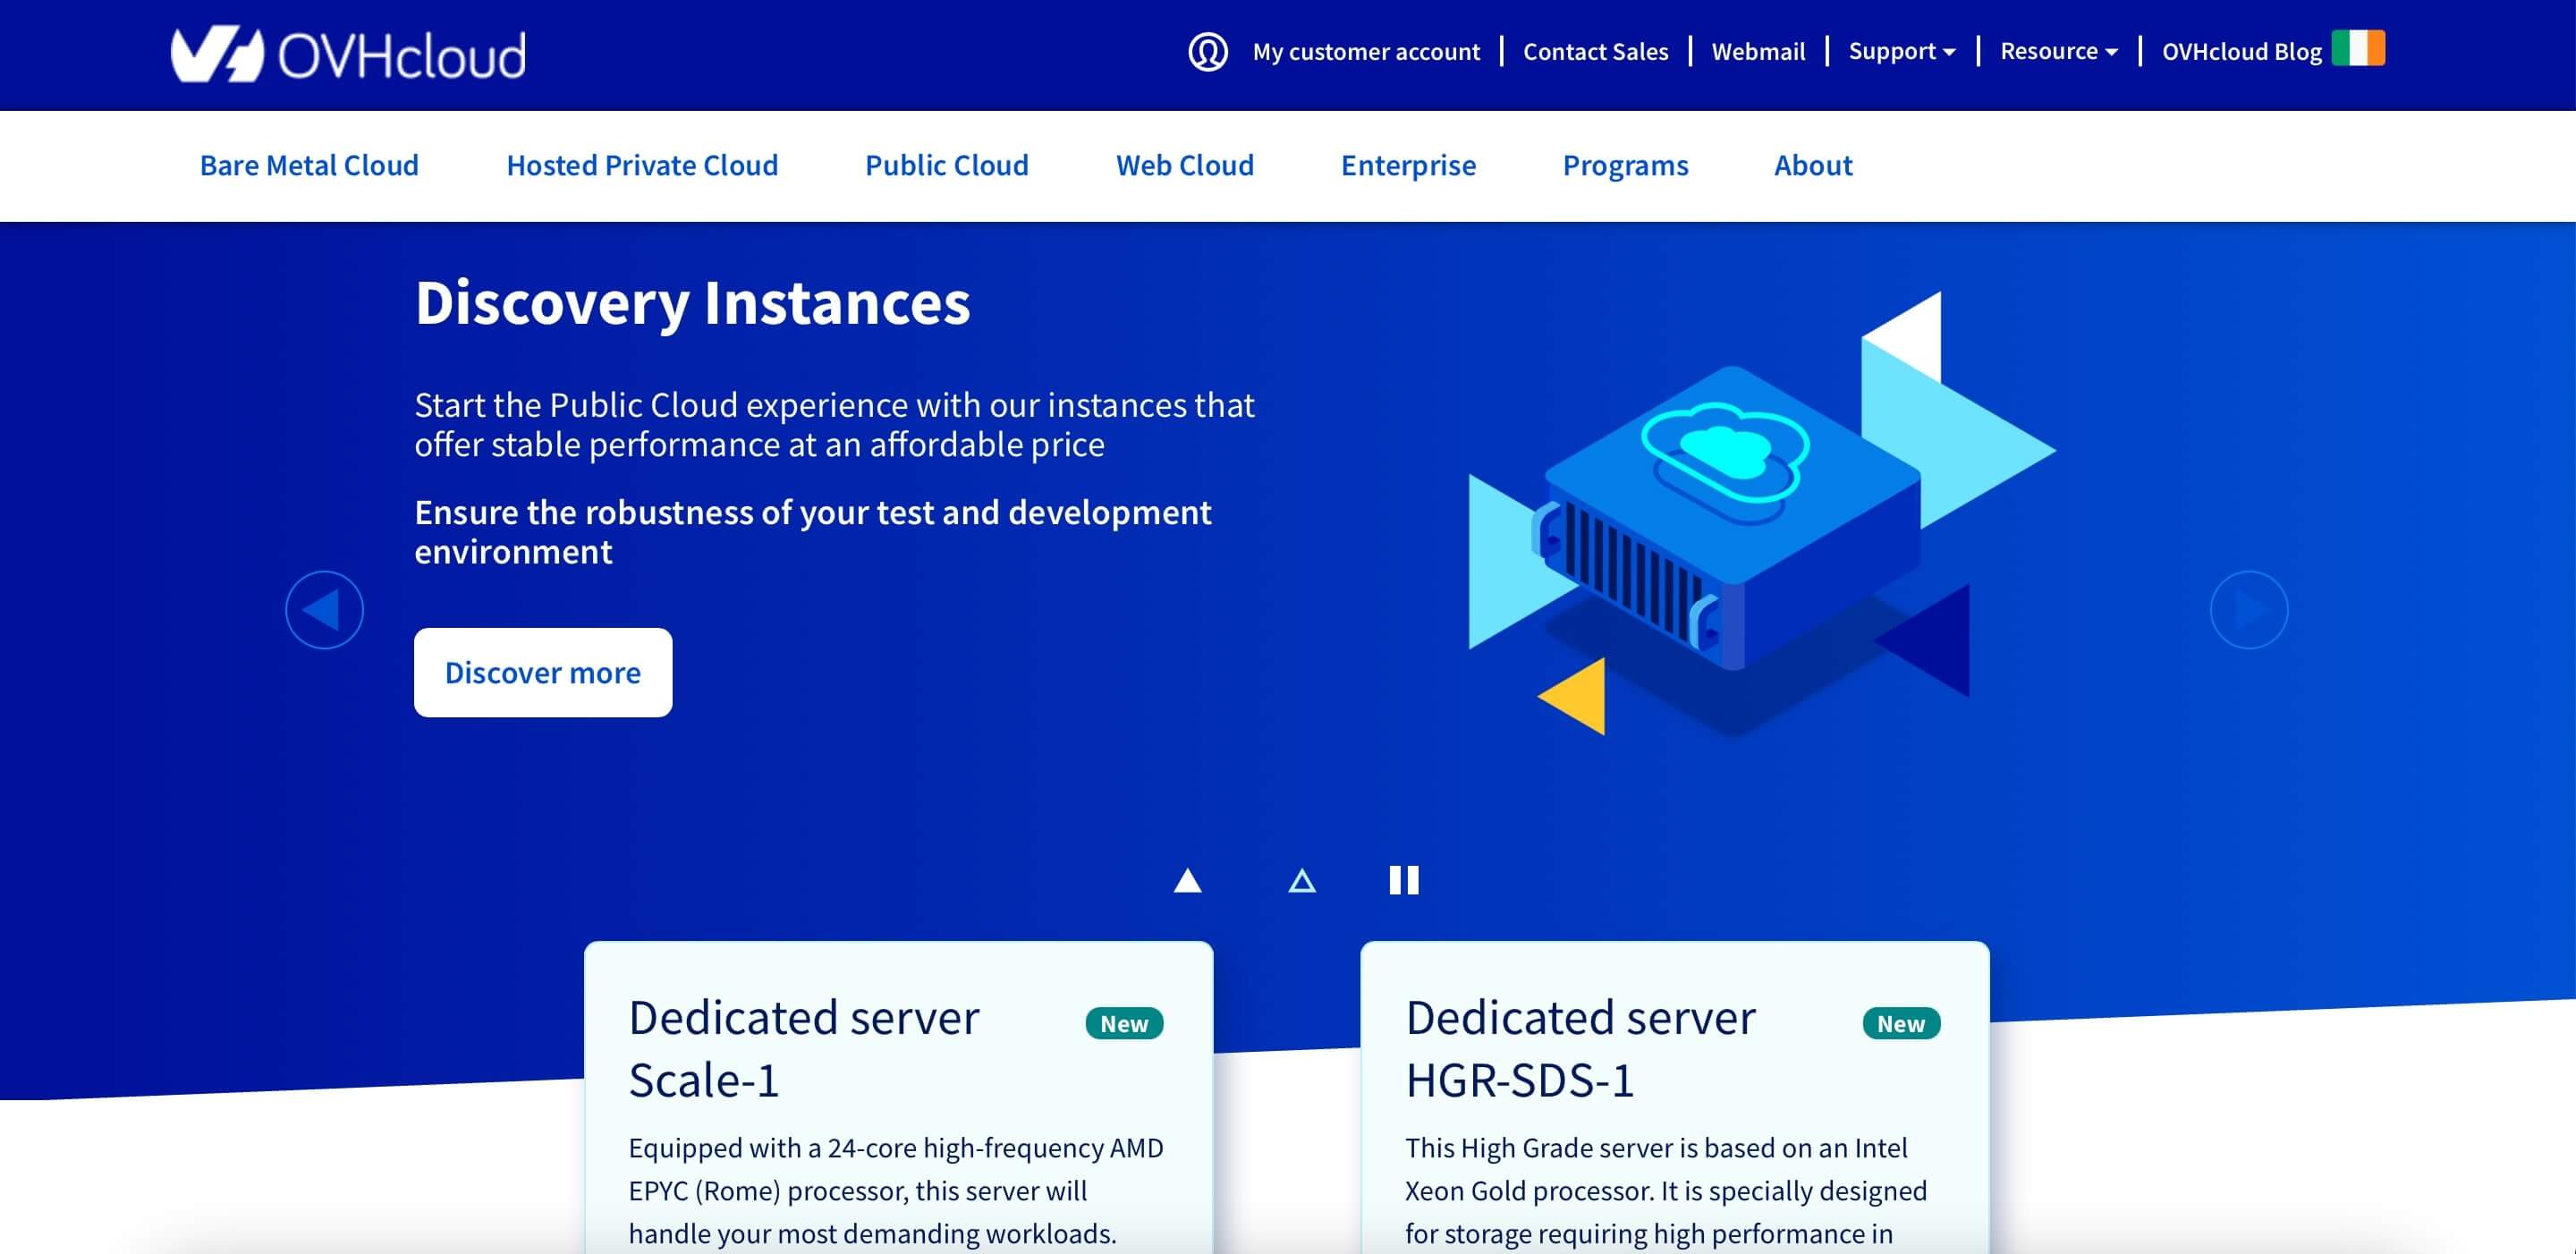Screen dimensions: 2576x1254
Task: Open Webmail link
Action: [1758, 52]
